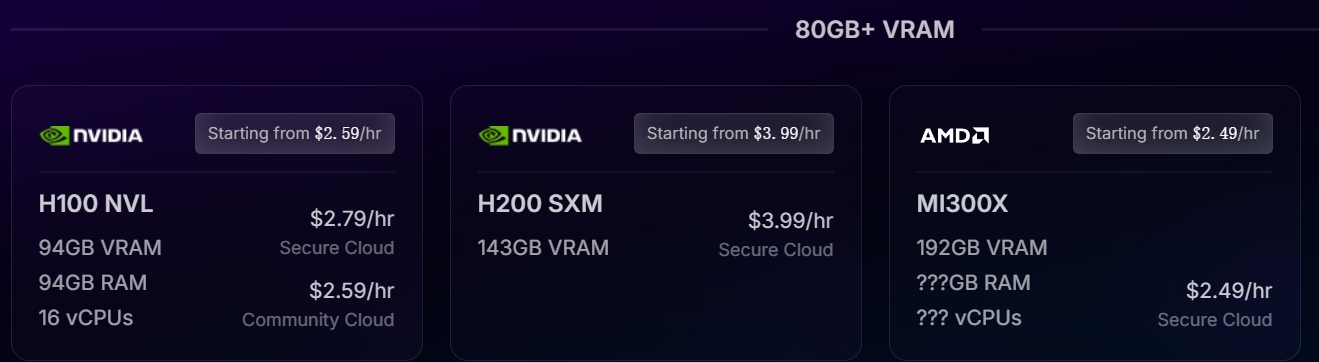
Task: Click the 192GB VRAM spec text
Action: (x=982, y=247)
